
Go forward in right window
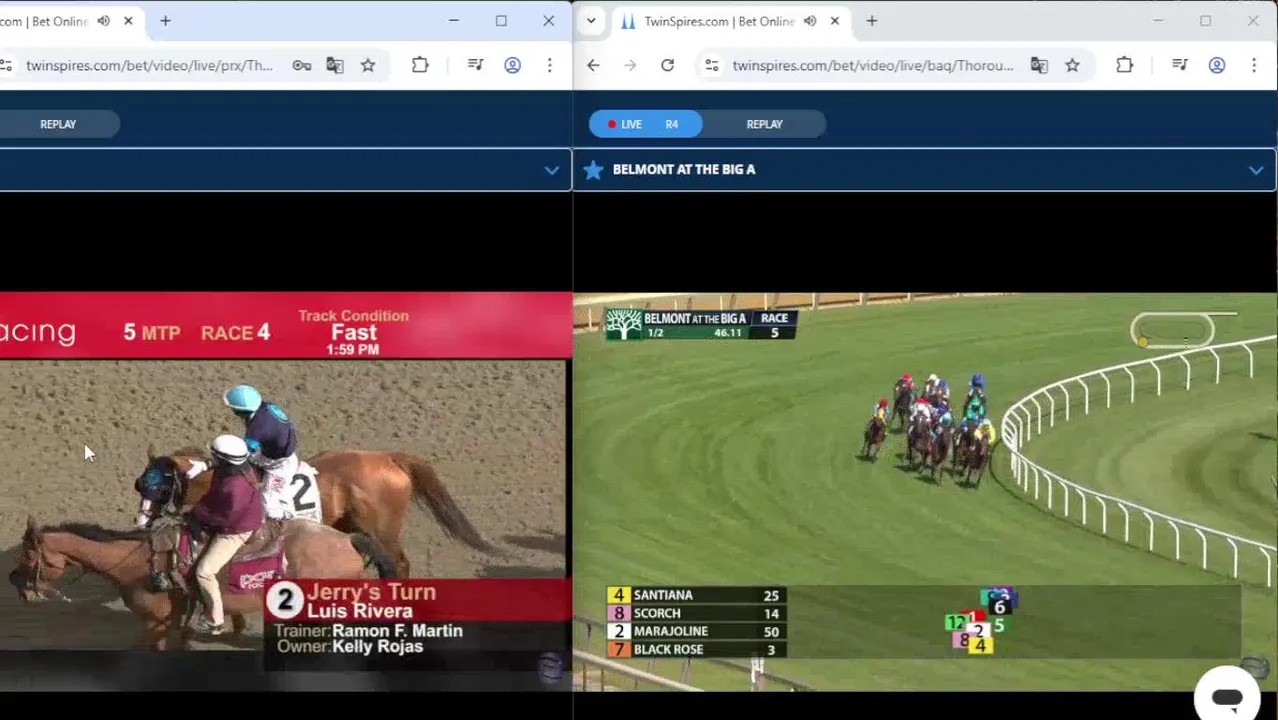click(630, 66)
